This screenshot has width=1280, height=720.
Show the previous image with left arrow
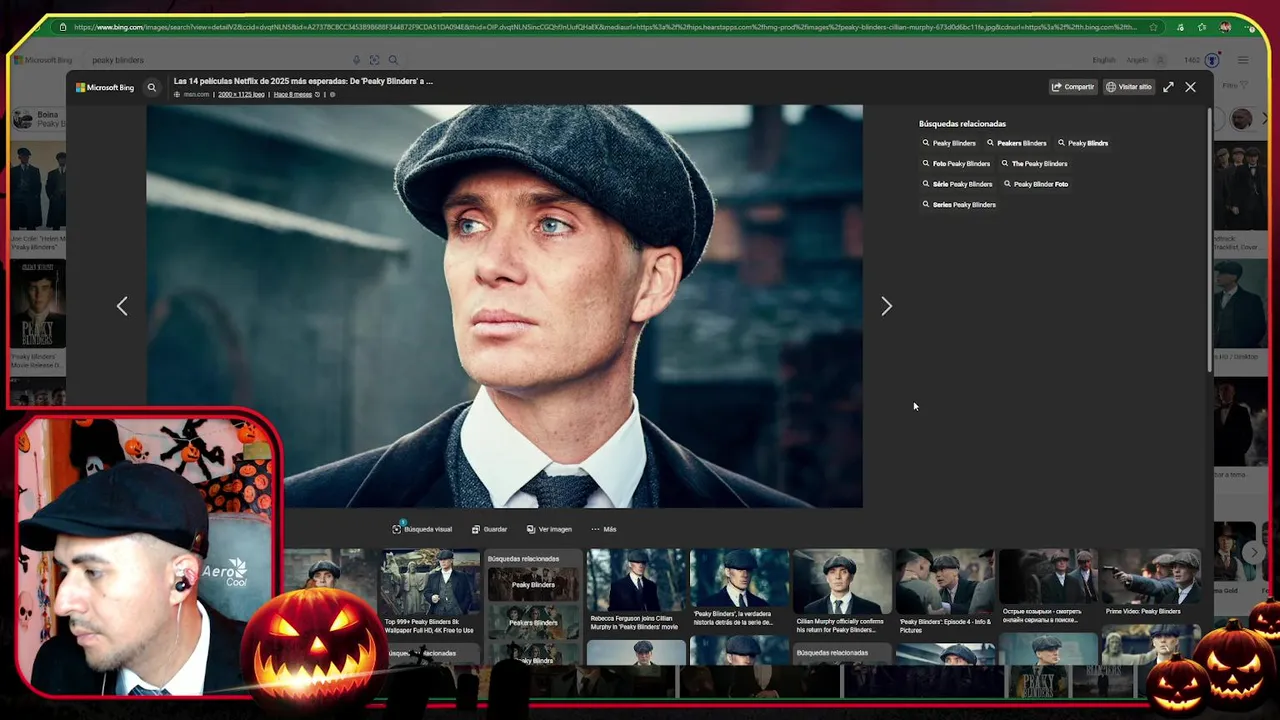pyautogui.click(x=122, y=306)
